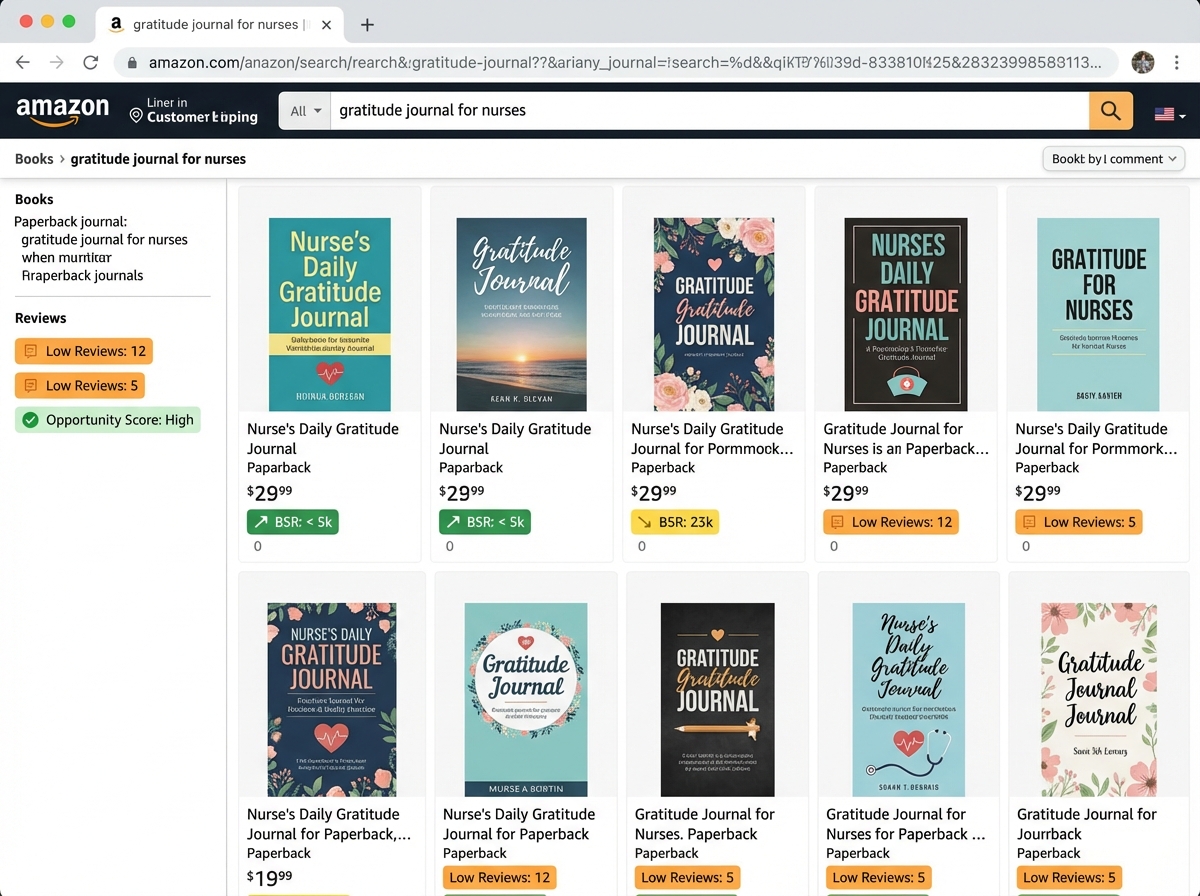The width and height of the screenshot is (1200, 896).
Task: Open the All categories dropdown
Action: [304, 111]
